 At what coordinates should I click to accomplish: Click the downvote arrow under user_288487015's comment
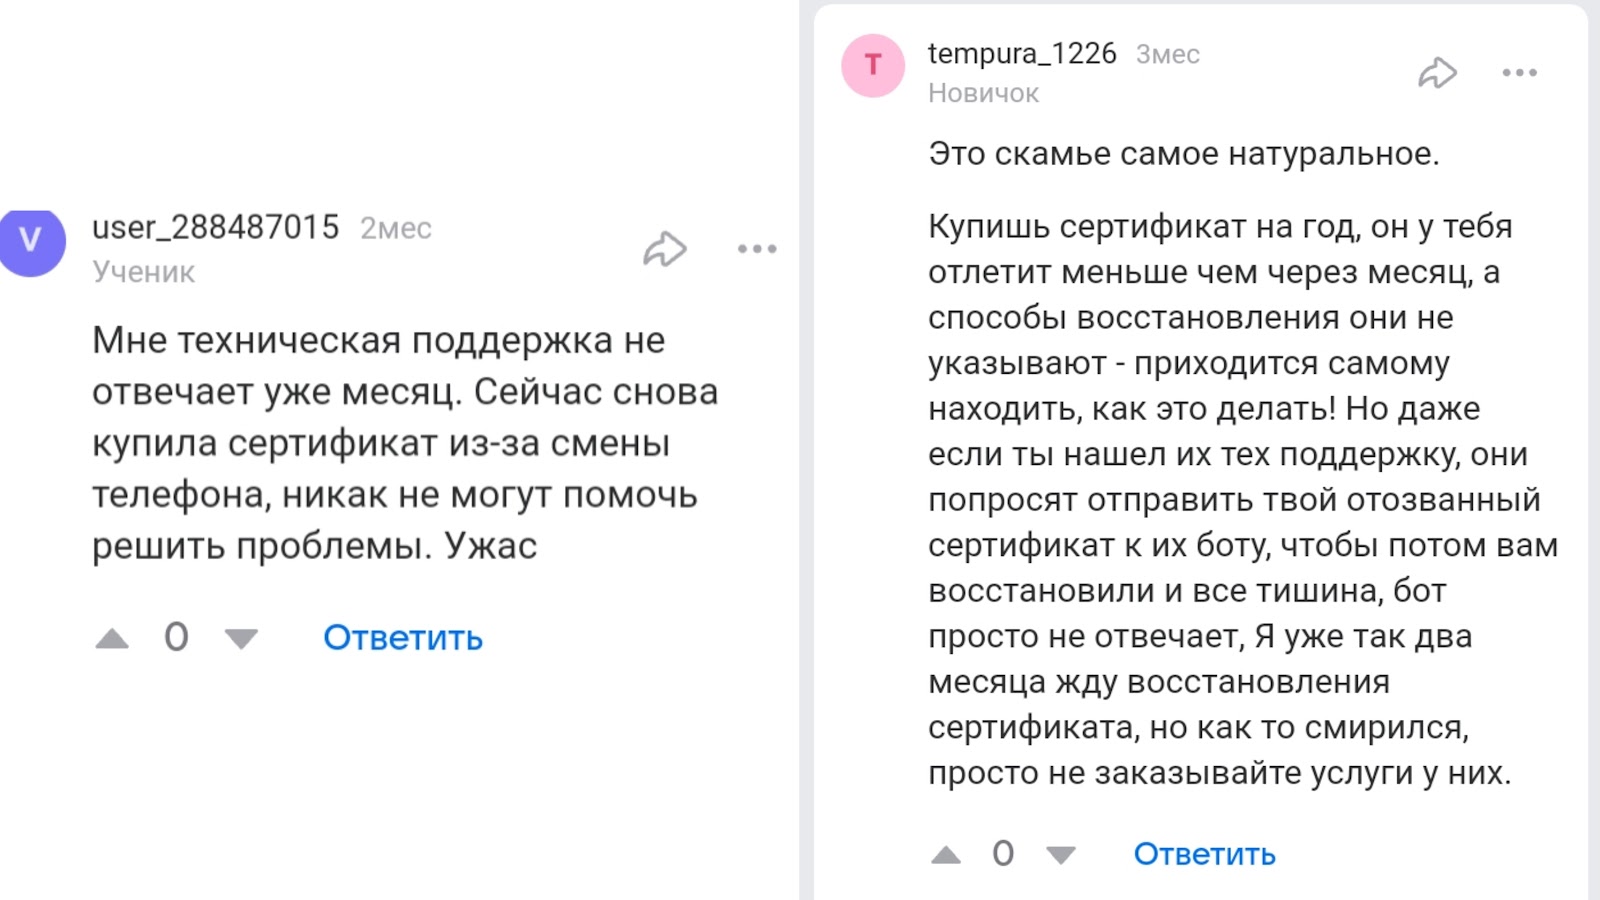click(x=239, y=637)
